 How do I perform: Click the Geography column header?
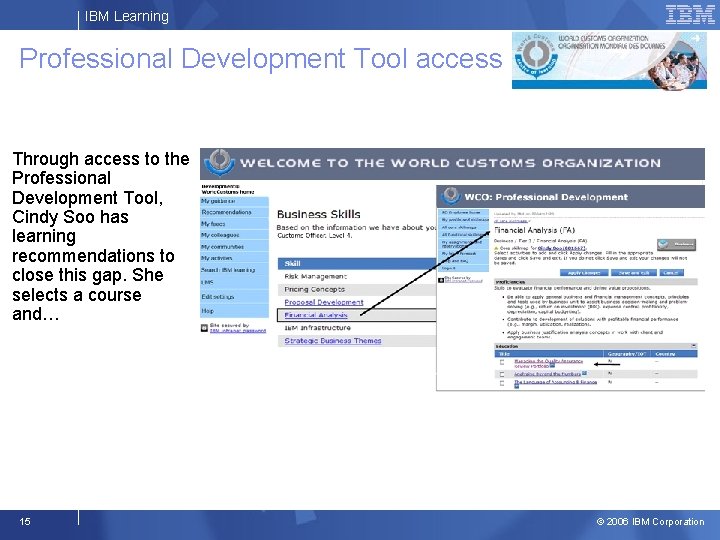626,354
